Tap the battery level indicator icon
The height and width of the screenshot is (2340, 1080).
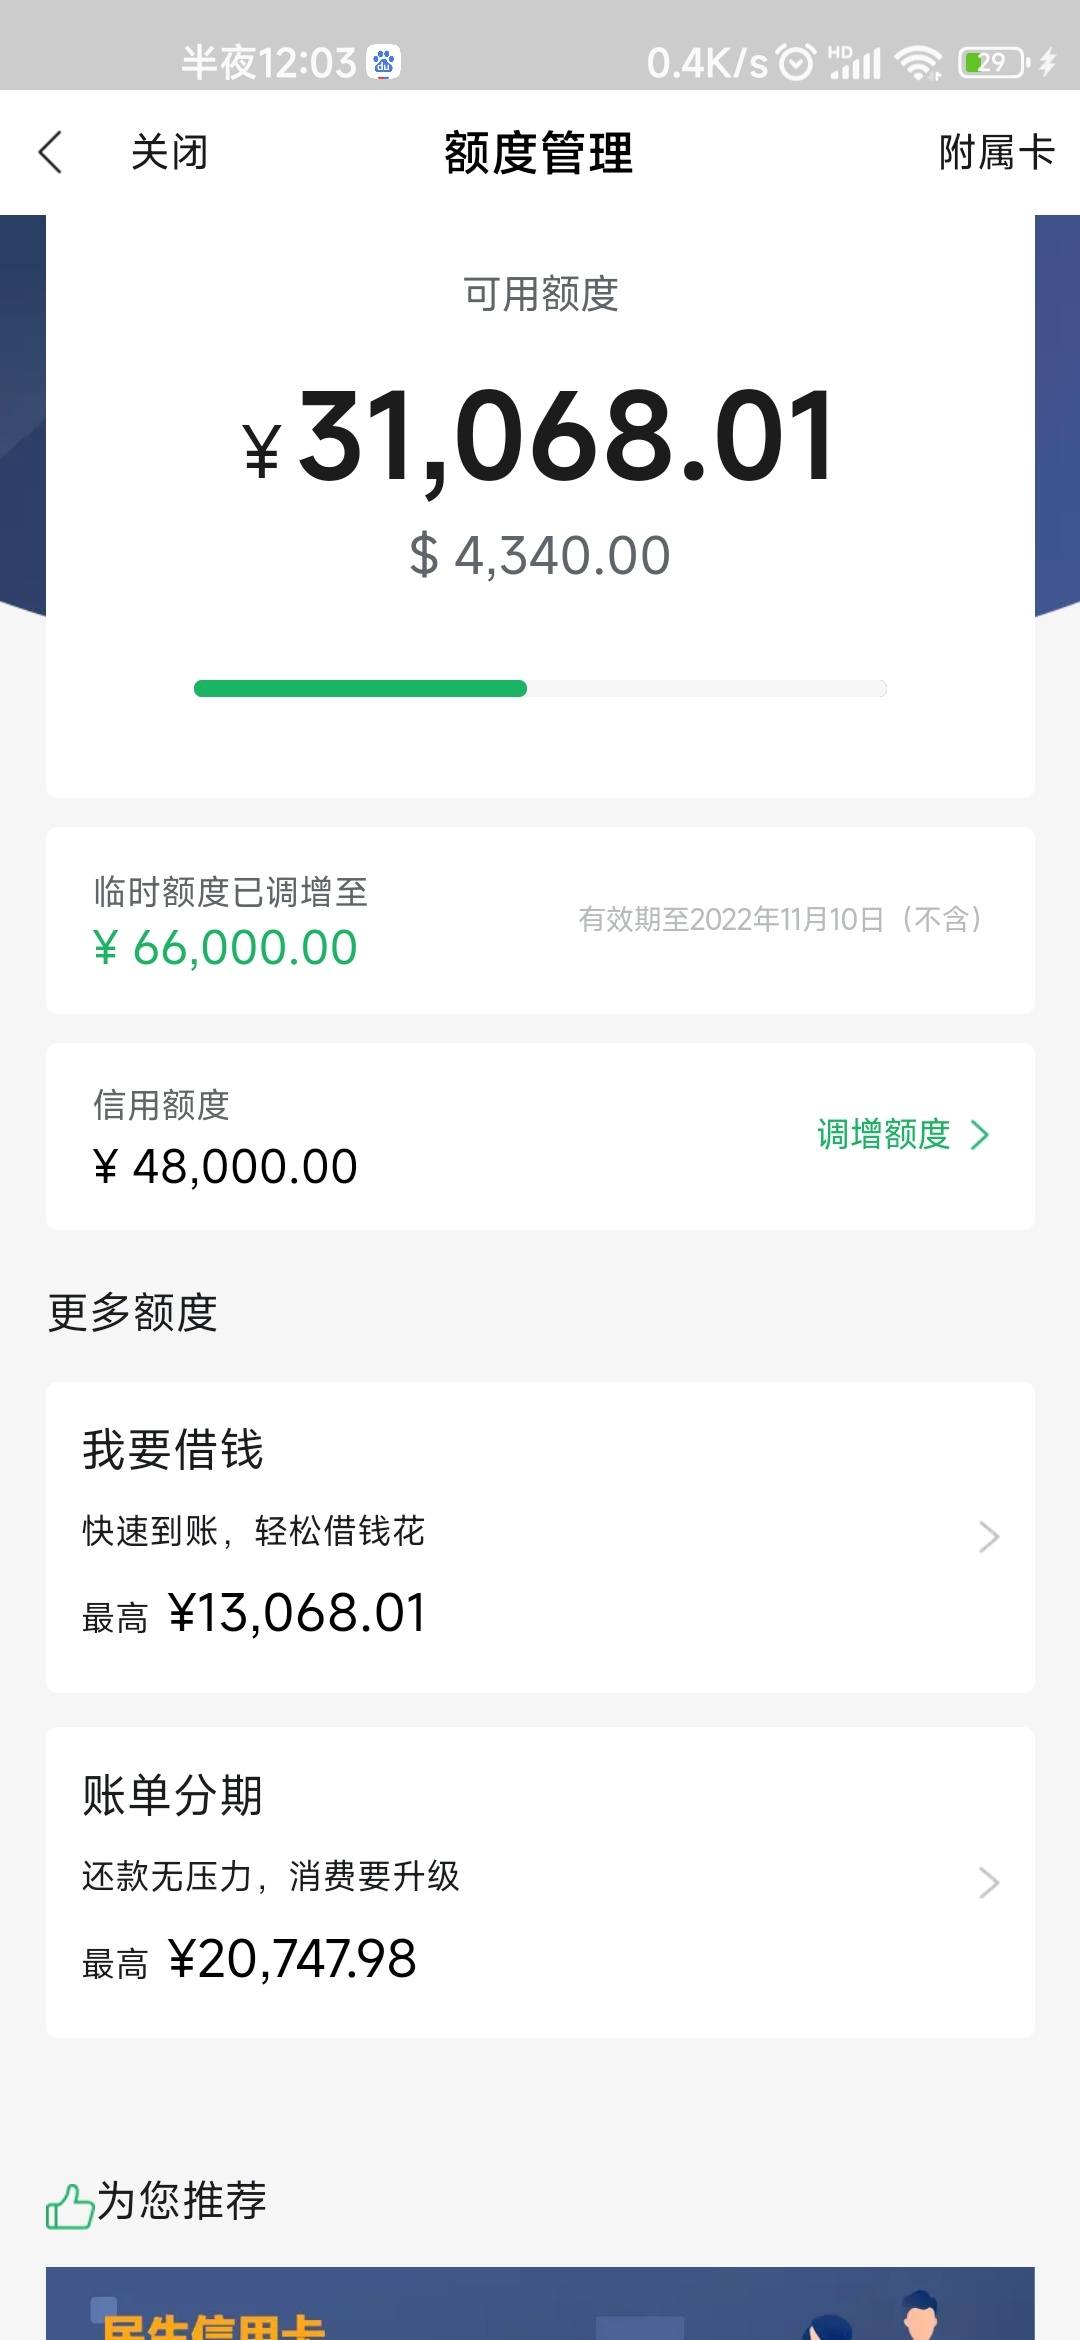(x=993, y=63)
